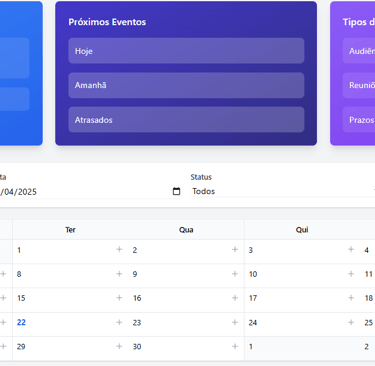Add event on Thursday the 3rd plus icon
Screen dimensions: 375x366
pyautogui.click(x=351, y=249)
